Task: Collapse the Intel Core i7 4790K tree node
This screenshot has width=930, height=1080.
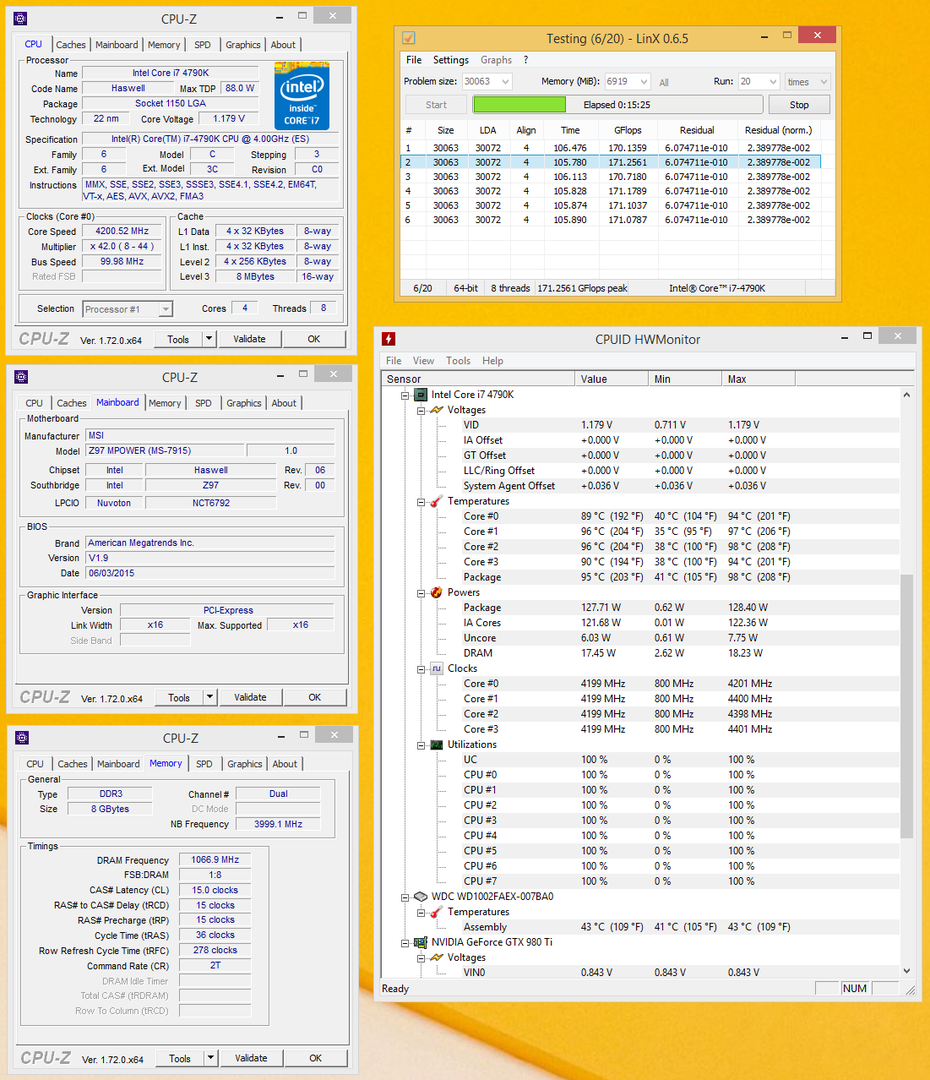Action: click(406, 395)
